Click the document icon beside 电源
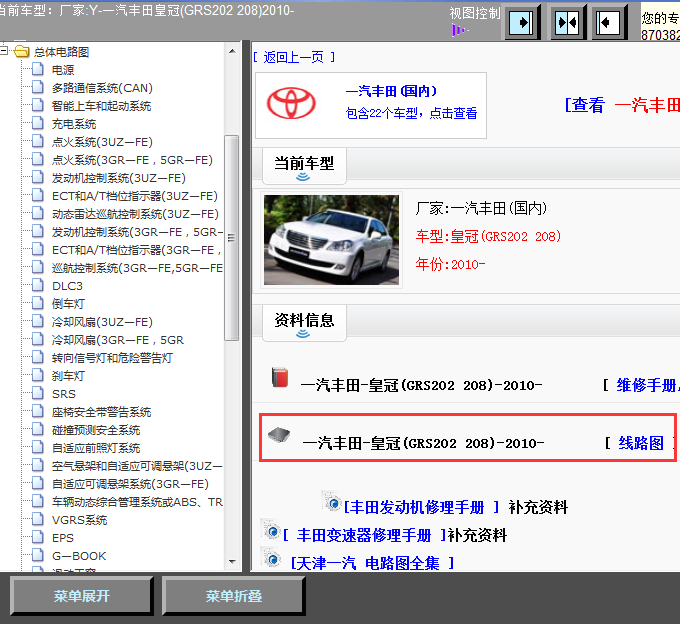Image resolution: width=680 pixels, height=624 pixels. 38,69
